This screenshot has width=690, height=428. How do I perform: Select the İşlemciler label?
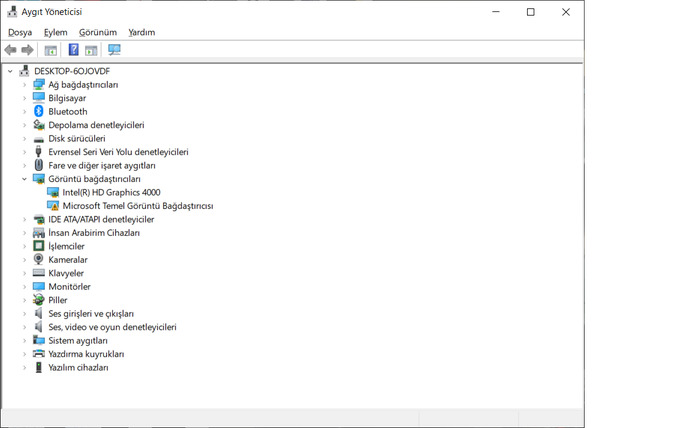coord(66,246)
